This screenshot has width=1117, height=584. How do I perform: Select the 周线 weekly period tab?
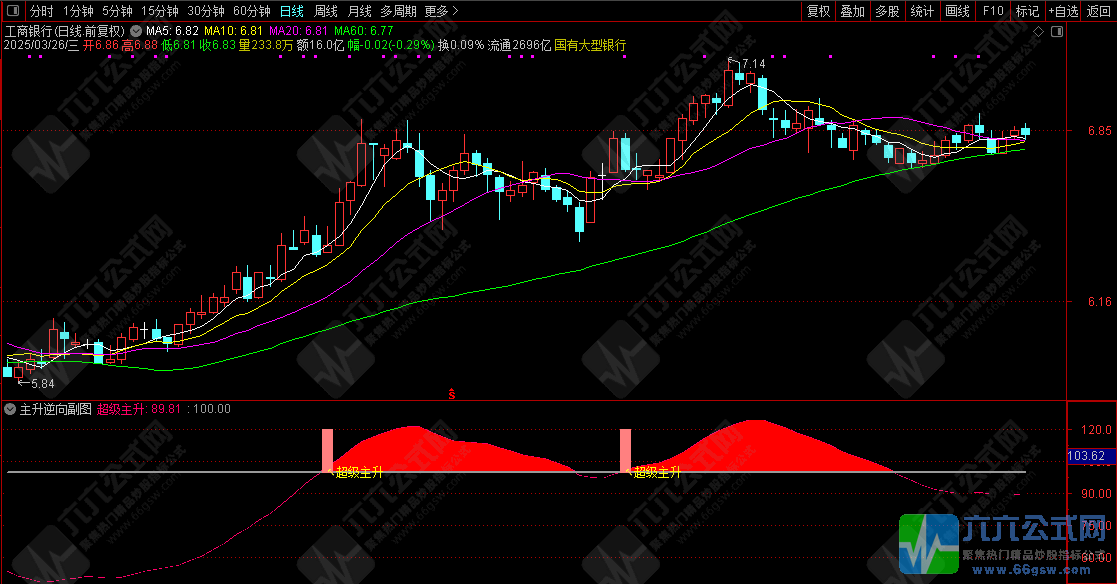(x=326, y=12)
